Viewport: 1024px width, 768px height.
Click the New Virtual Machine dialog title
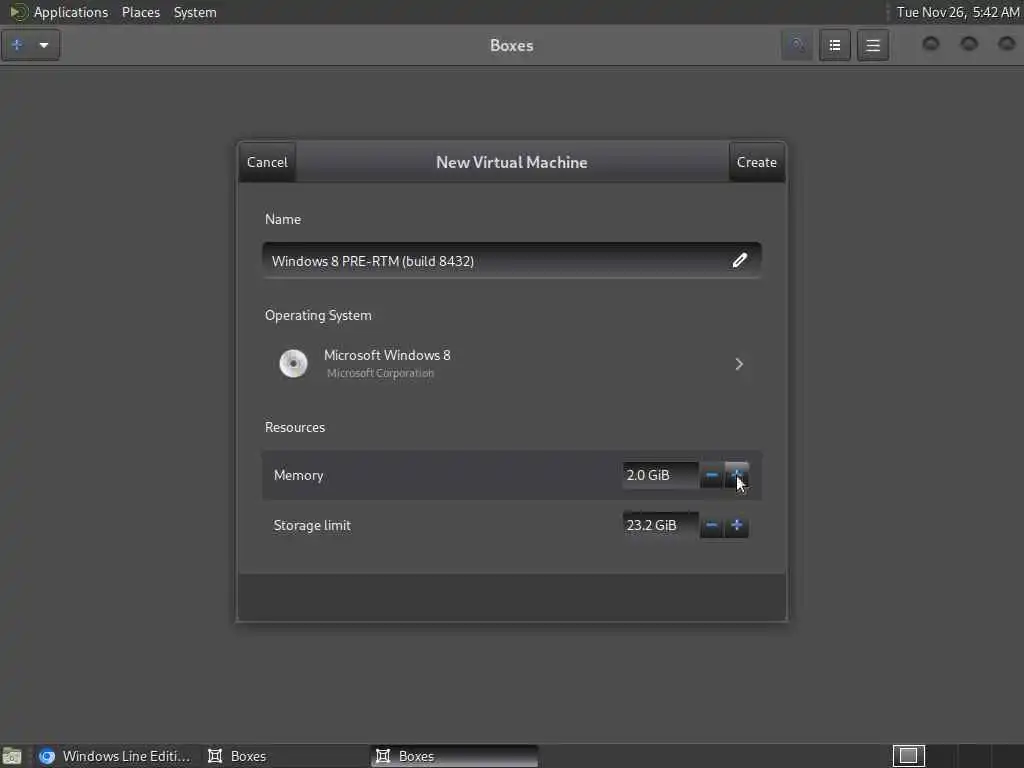[512, 162]
